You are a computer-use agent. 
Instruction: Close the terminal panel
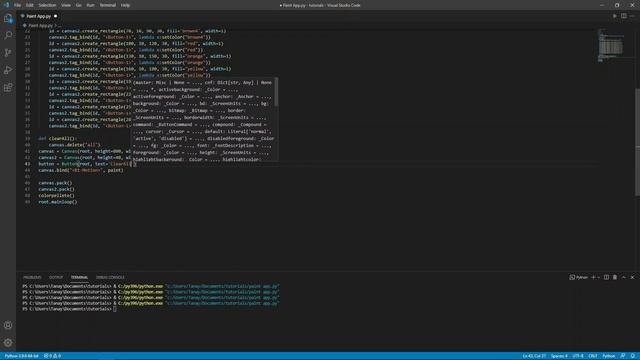coord(632,277)
